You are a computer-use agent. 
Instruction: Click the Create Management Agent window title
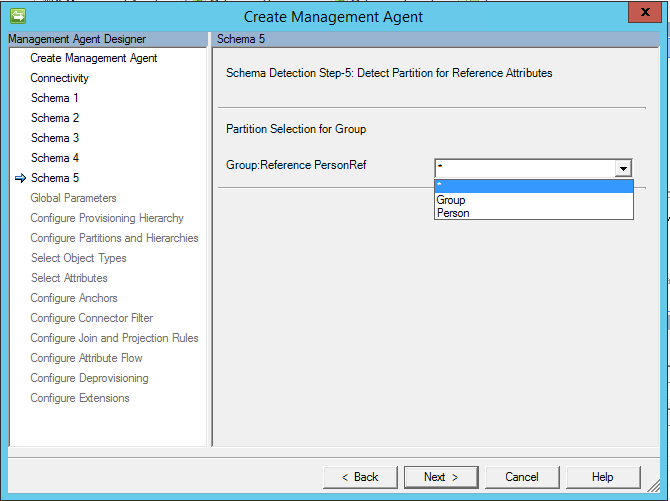tap(333, 17)
